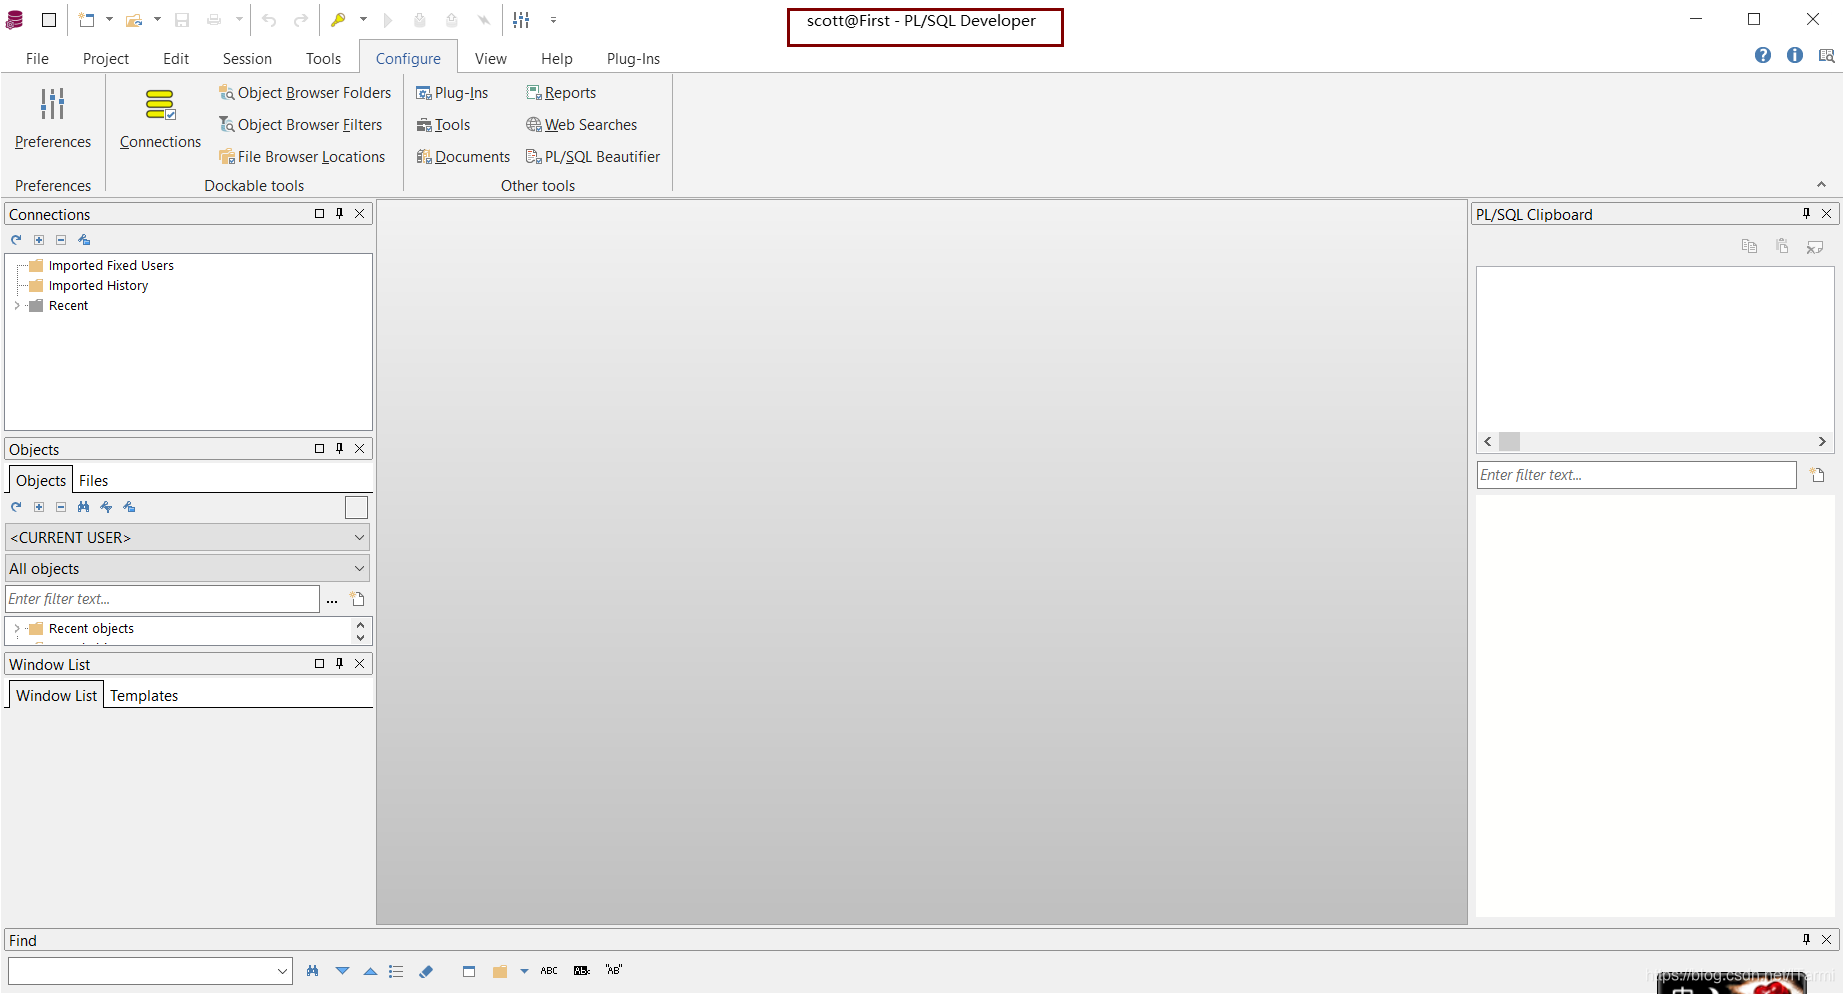Open the New file toolbar icon
The image size is (1844, 994).
(87, 20)
